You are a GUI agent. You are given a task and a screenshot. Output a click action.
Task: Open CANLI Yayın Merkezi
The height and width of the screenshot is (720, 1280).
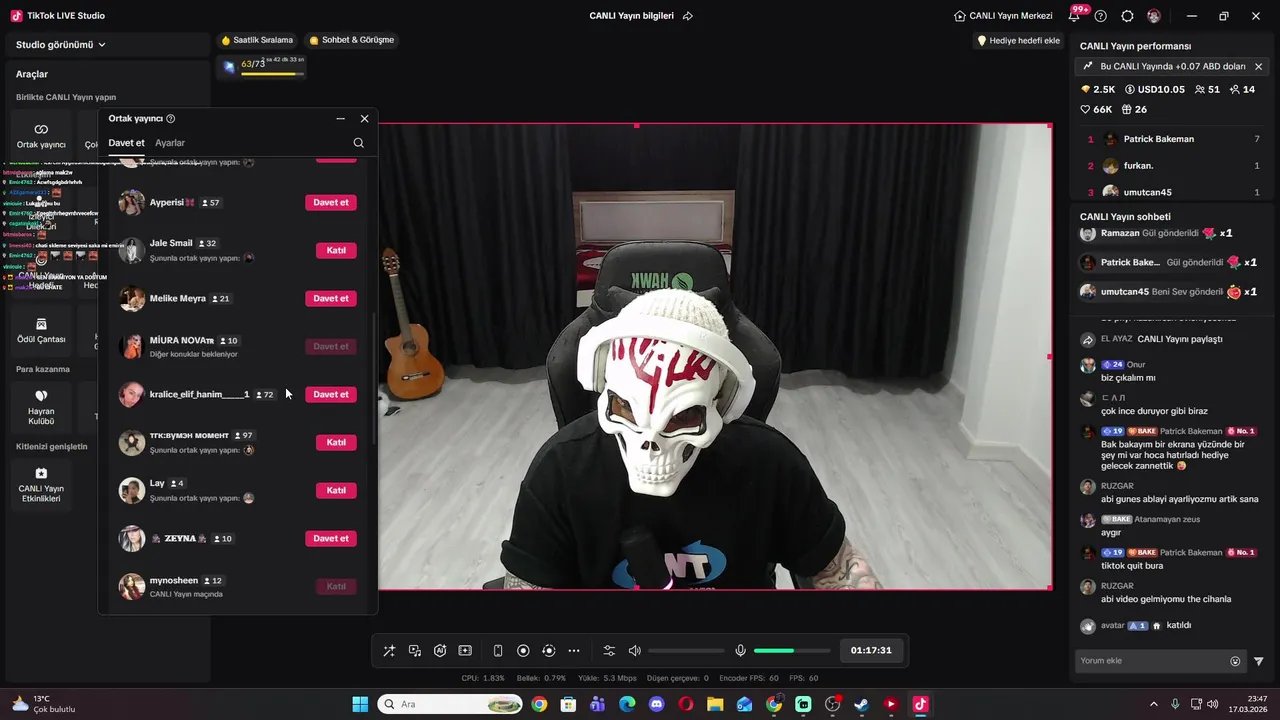1003,16
